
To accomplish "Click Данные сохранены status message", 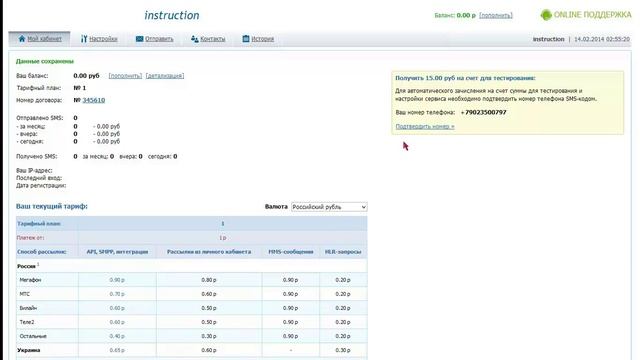I will pyautogui.click(x=45, y=61).
